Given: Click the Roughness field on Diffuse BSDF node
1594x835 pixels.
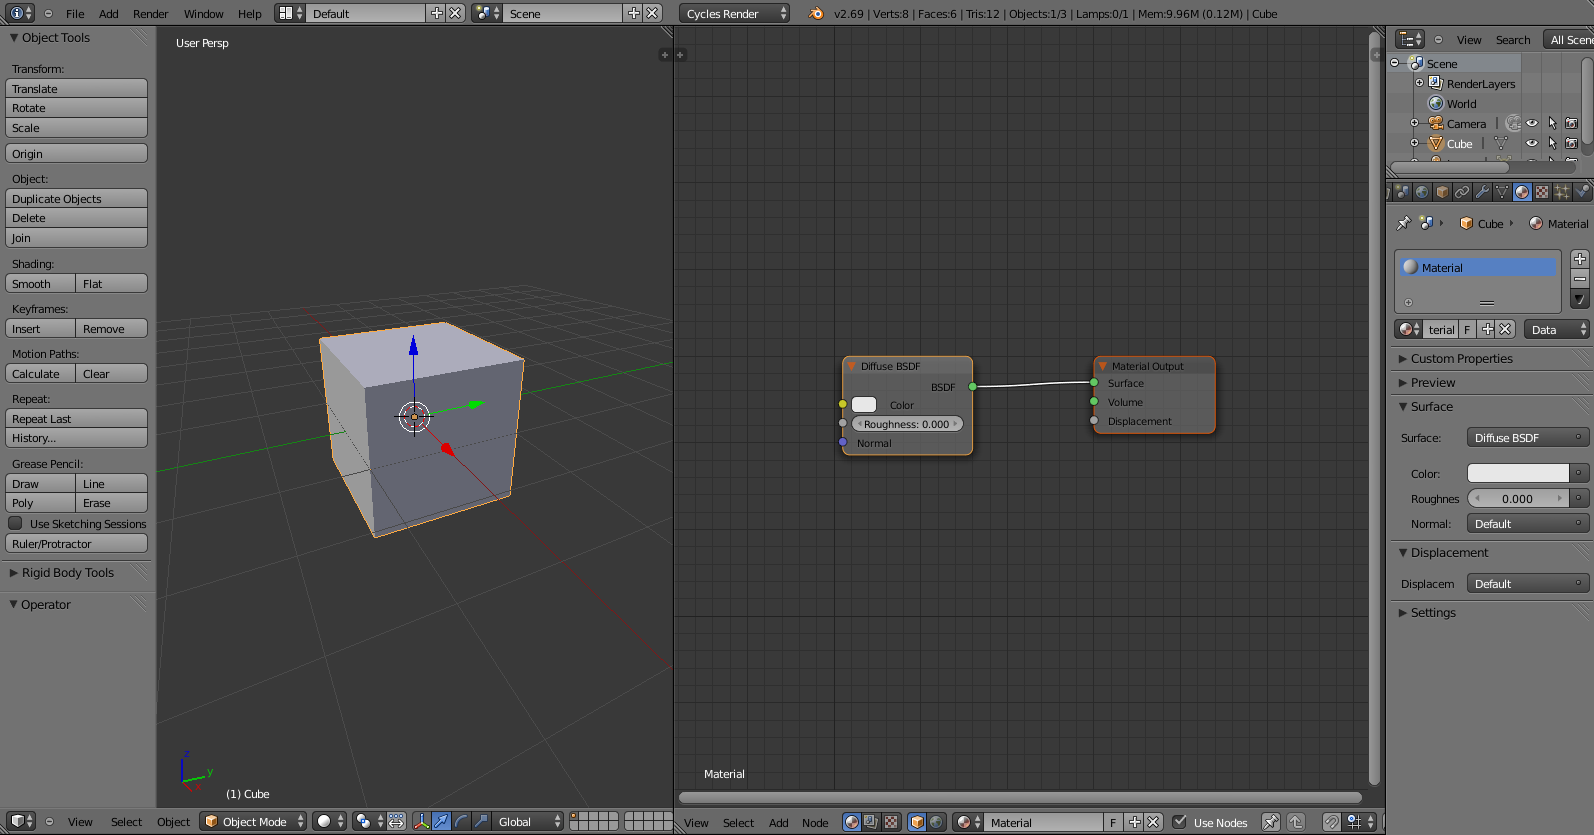Looking at the screenshot, I should [906, 424].
